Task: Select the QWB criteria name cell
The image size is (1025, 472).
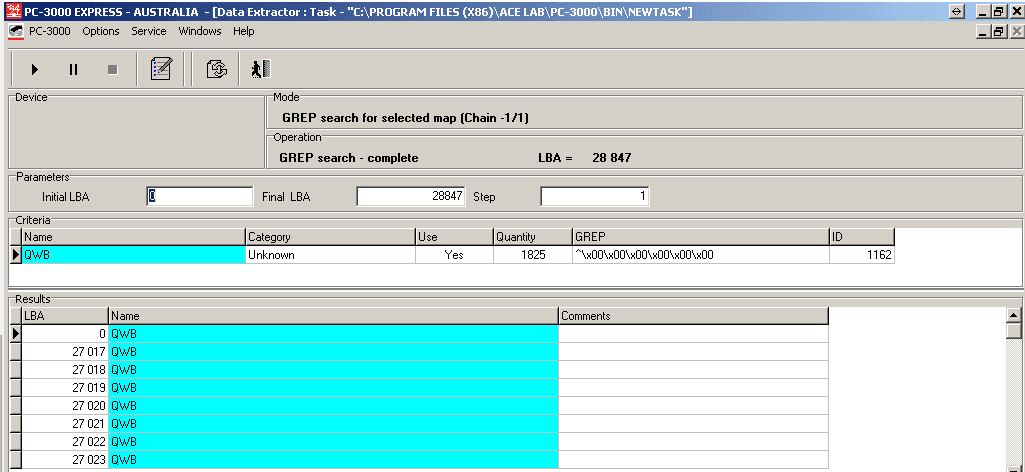Action: click(133, 255)
